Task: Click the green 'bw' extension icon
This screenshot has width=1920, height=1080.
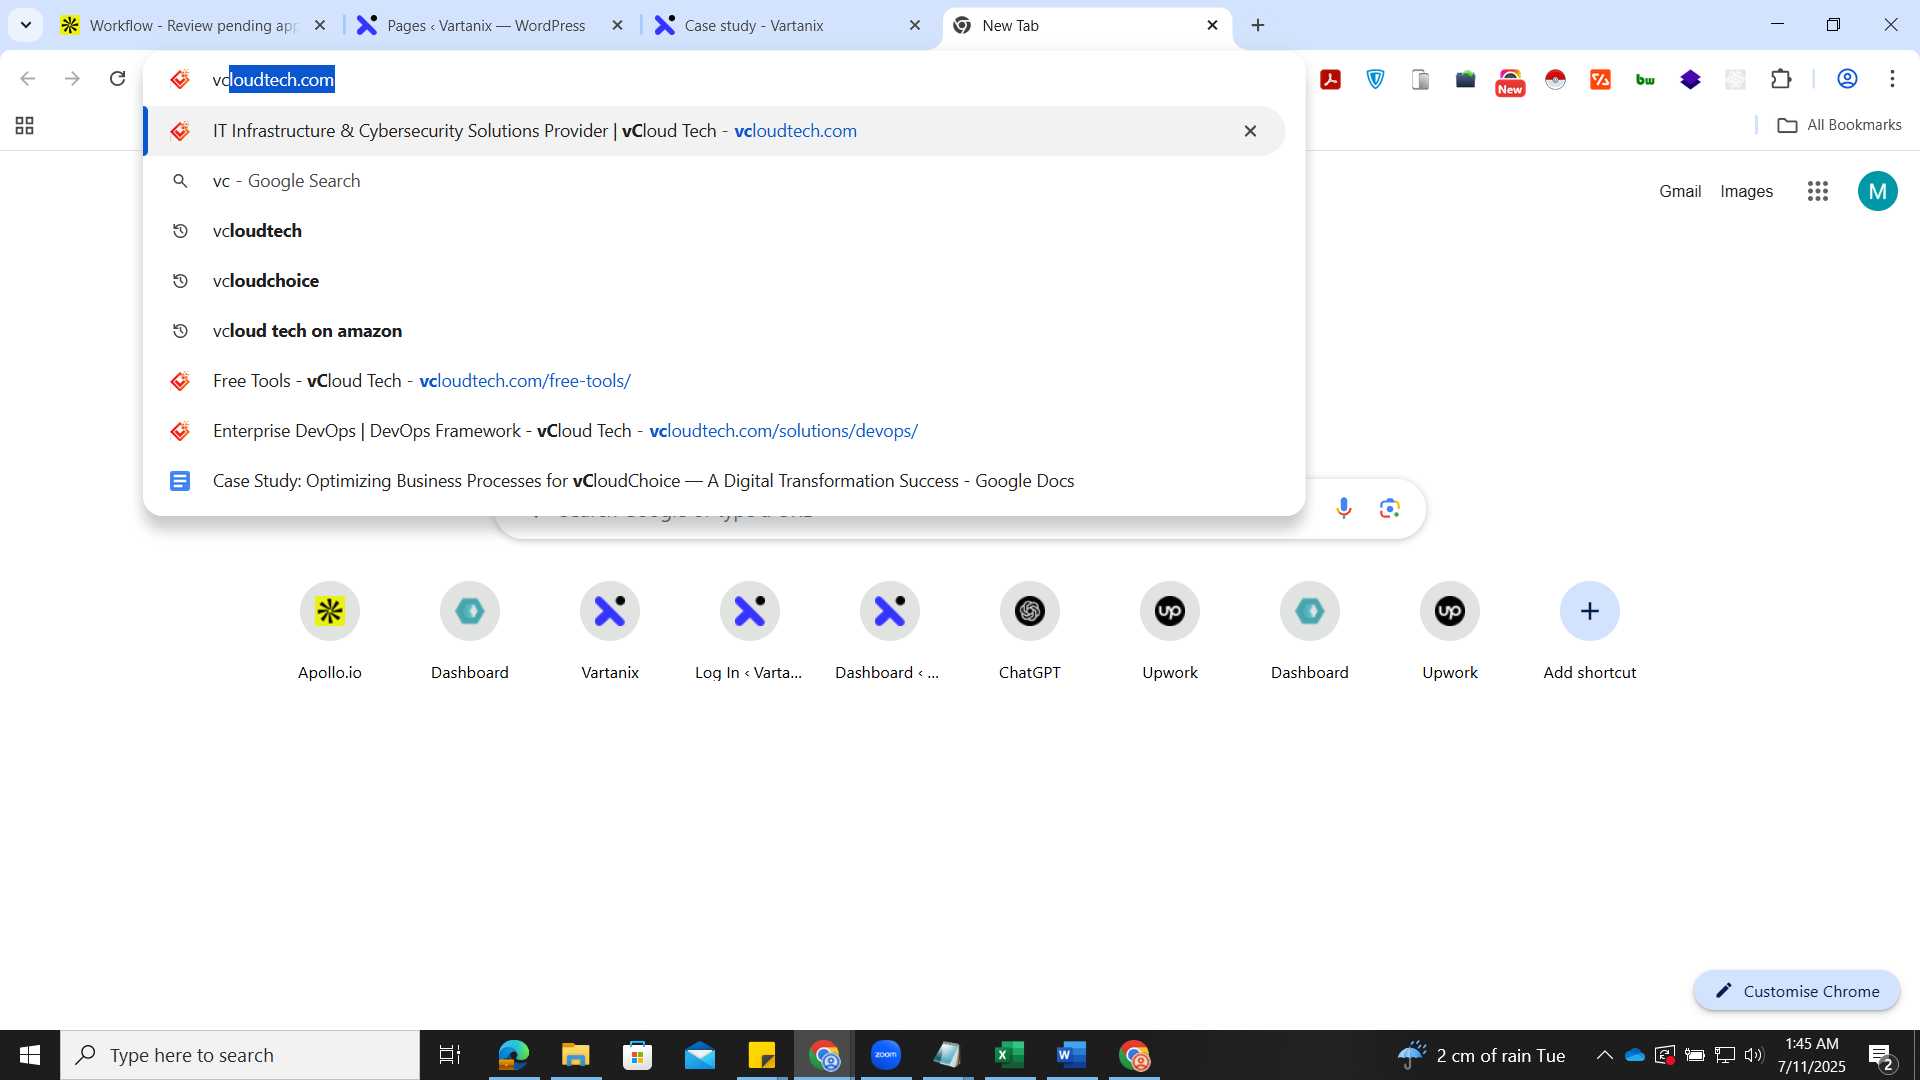Action: point(1645,79)
